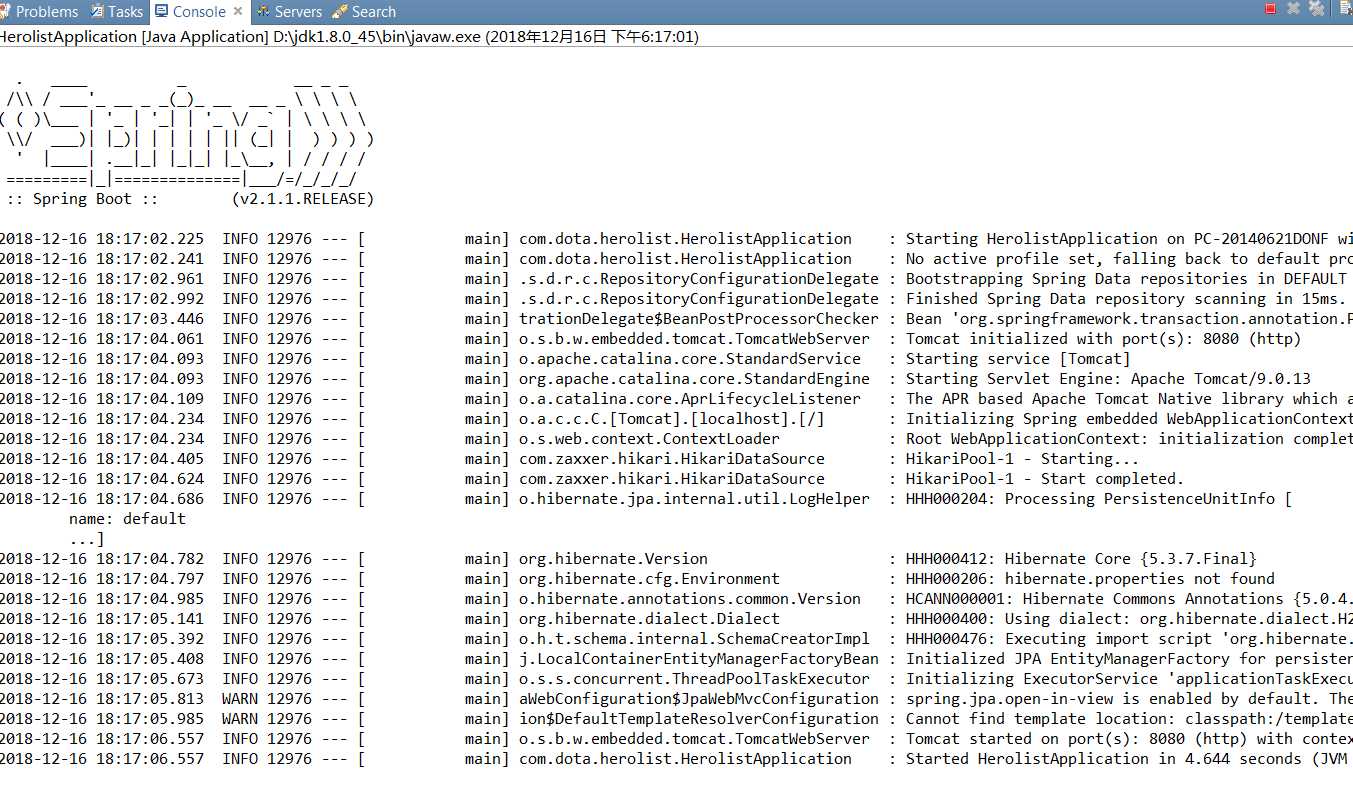Click timestamp '2018-12-16 18:17:05.141'
1353x790 pixels.
pyautogui.click(x=102, y=619)
